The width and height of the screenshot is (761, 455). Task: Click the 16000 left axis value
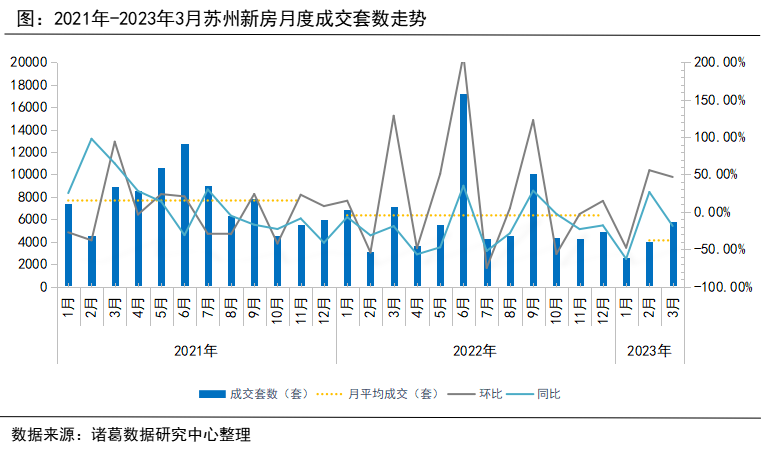[29, 108]
